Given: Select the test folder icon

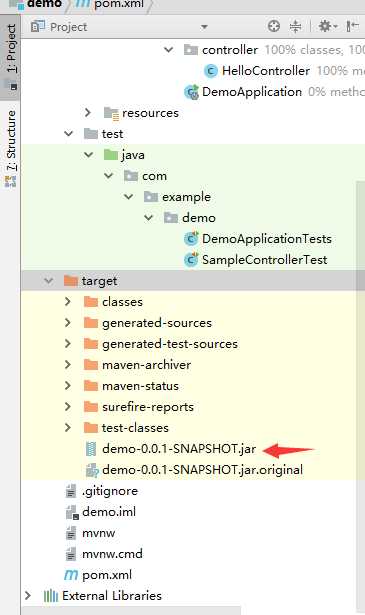Looking at the screenshot, I should click(x=91, y=134).
